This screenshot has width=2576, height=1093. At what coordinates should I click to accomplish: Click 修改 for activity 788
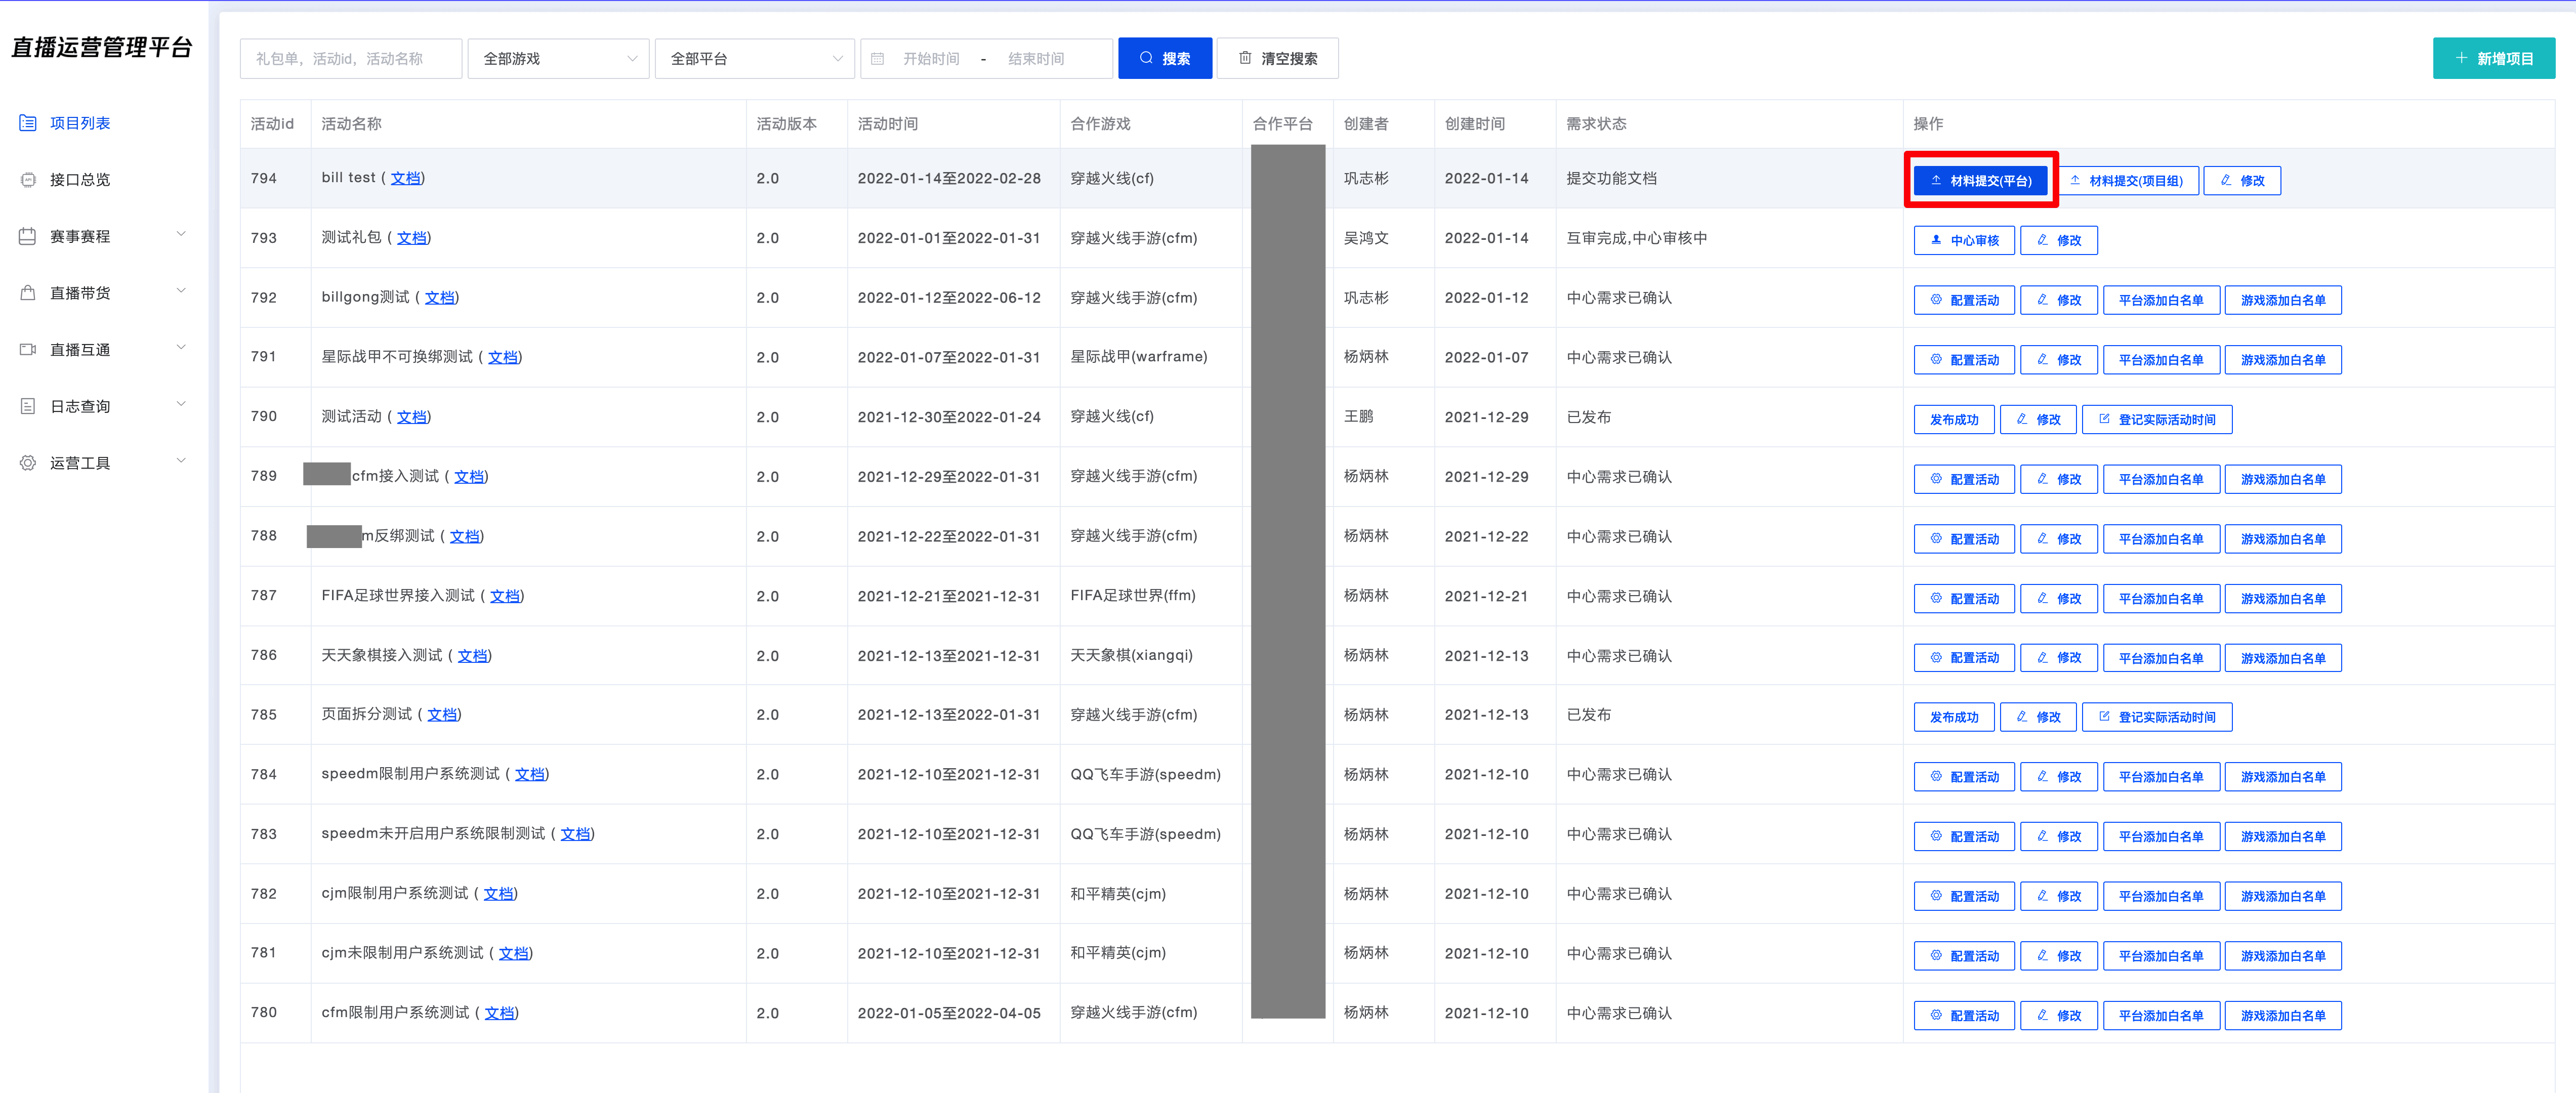coord(2059,539)
